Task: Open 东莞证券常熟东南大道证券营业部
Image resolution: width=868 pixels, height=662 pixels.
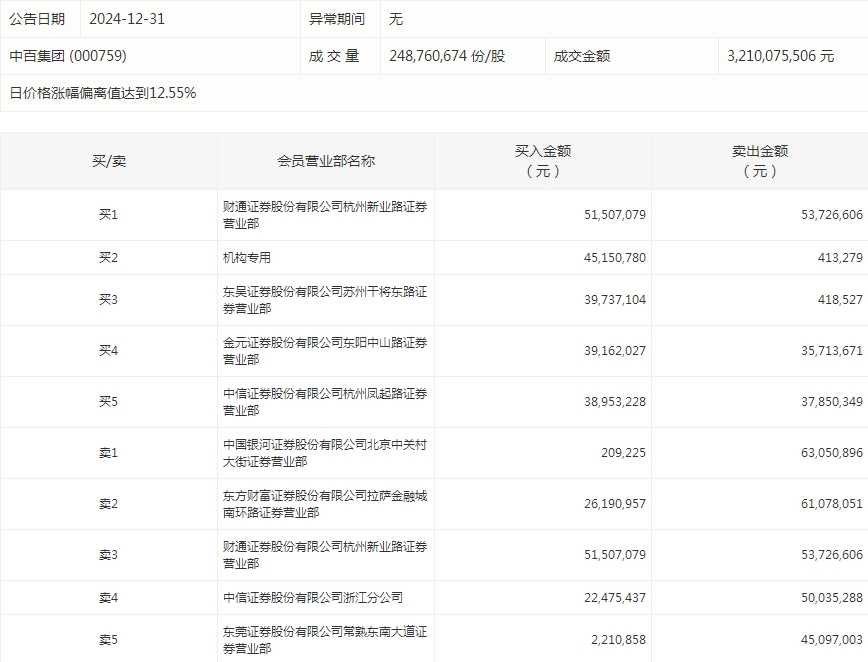Action: [325, 640]
